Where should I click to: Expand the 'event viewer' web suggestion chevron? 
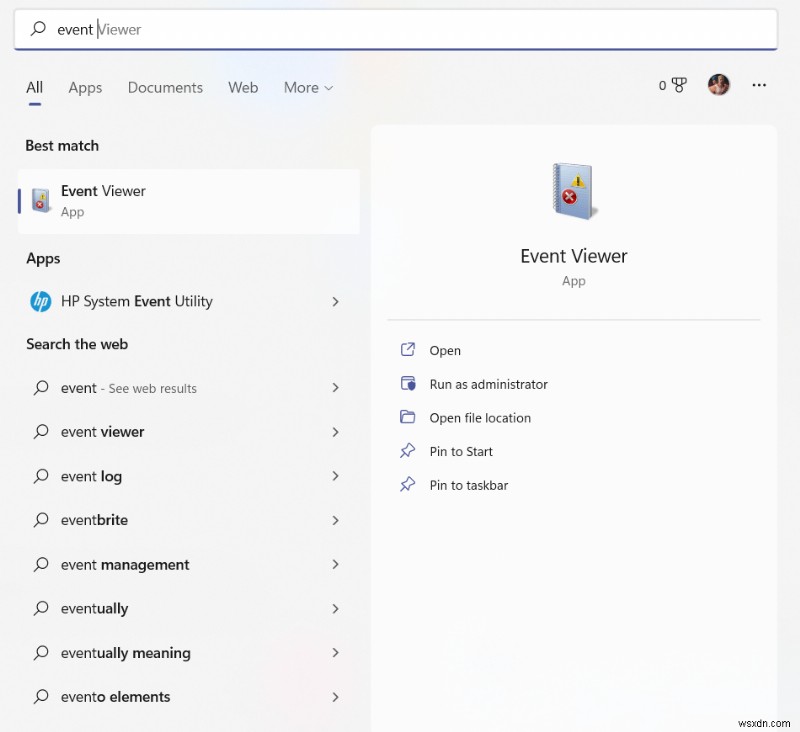pos(335,432)
